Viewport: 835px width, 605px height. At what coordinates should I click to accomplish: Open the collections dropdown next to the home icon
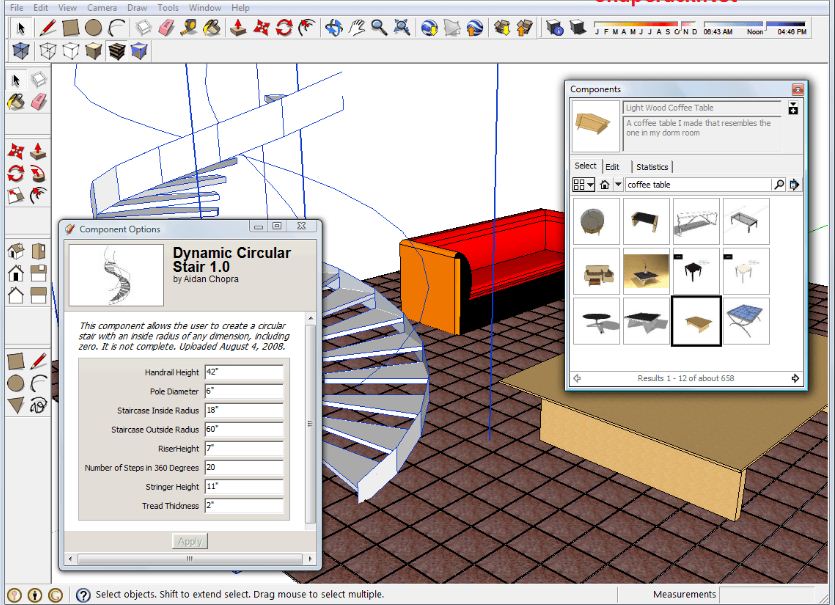tap(618, 184)
